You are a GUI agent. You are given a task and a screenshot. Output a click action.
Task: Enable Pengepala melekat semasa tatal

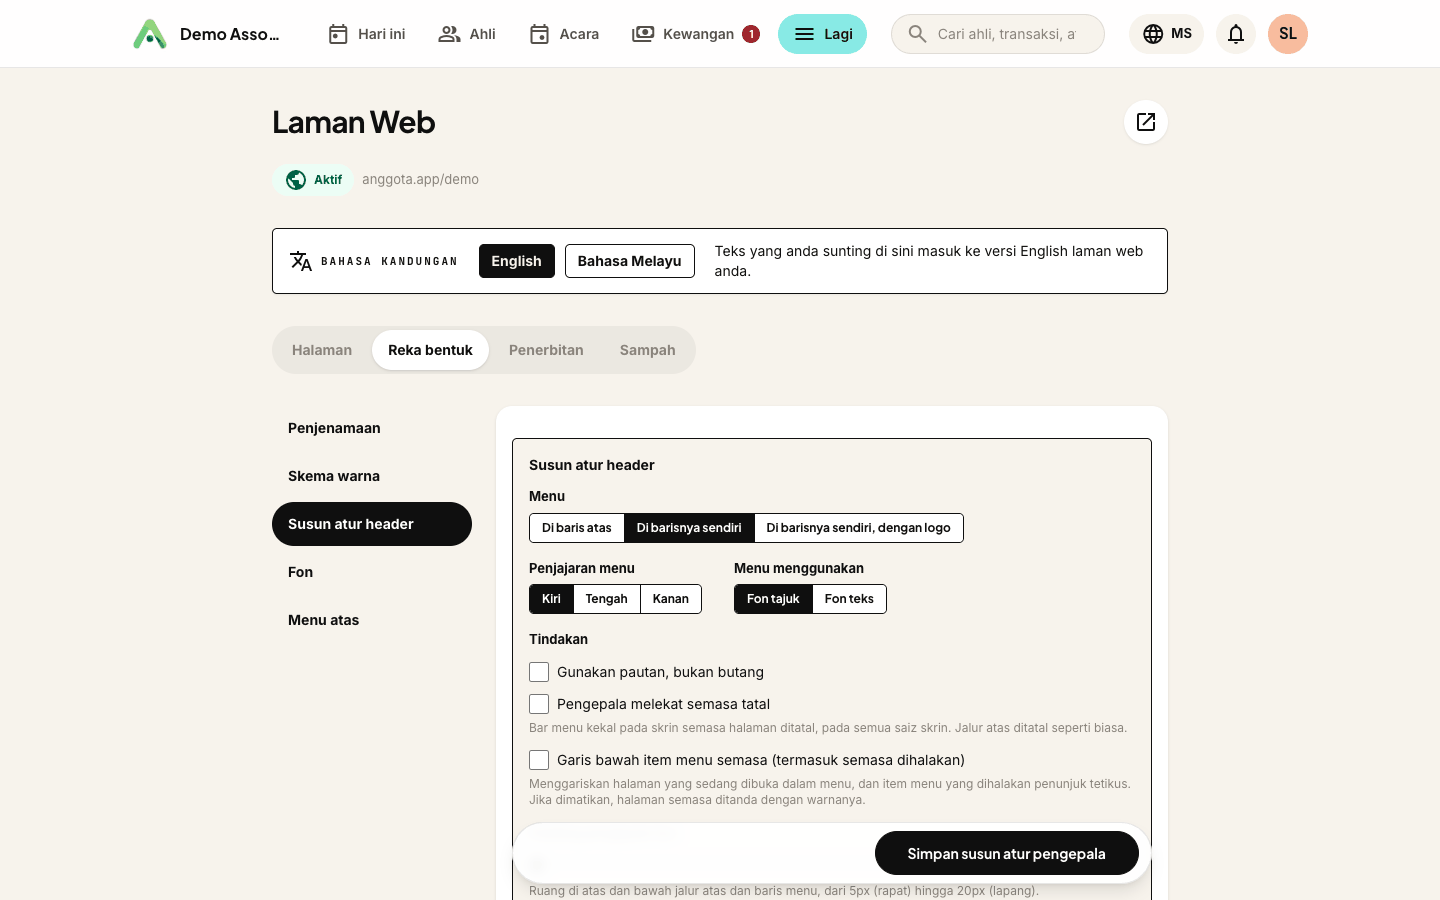point(539,704)
